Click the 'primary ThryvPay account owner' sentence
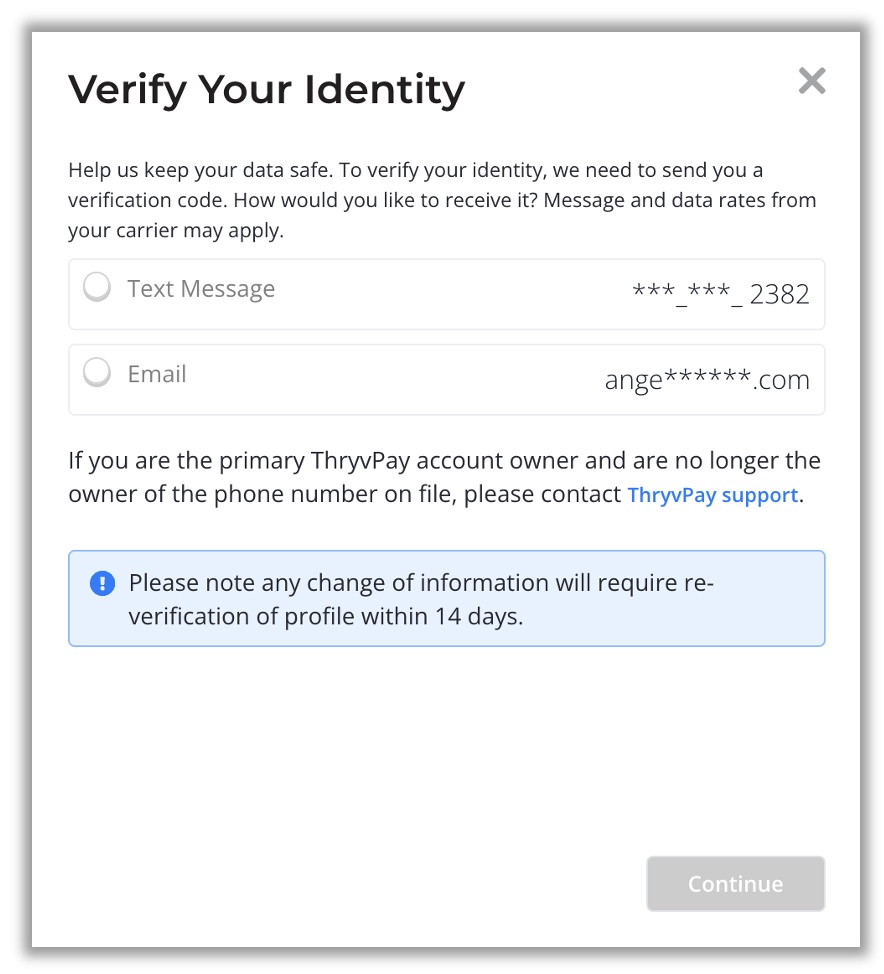Viewport: 884px width, 974px height. coord(300,461)
